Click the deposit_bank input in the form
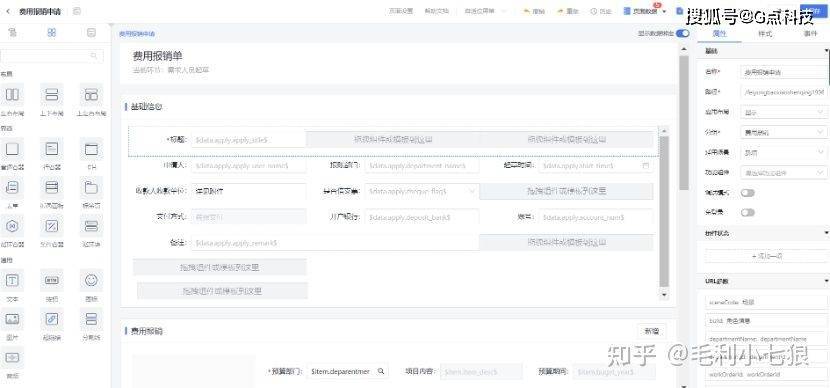Viewport: 830px width, 388px height. point(422,218)
